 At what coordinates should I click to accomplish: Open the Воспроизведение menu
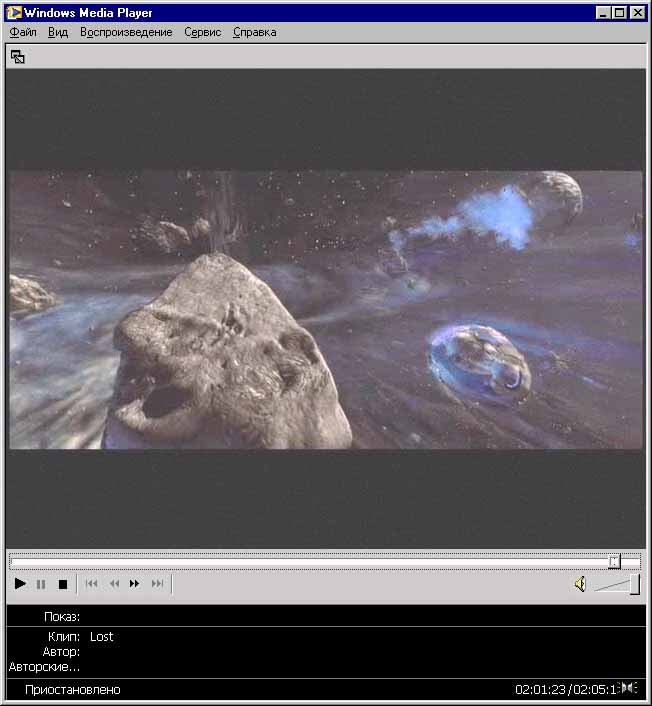(126, 32)
